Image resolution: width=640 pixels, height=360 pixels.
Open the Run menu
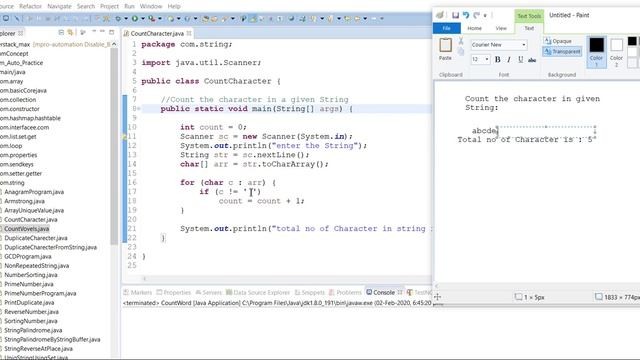129,6
